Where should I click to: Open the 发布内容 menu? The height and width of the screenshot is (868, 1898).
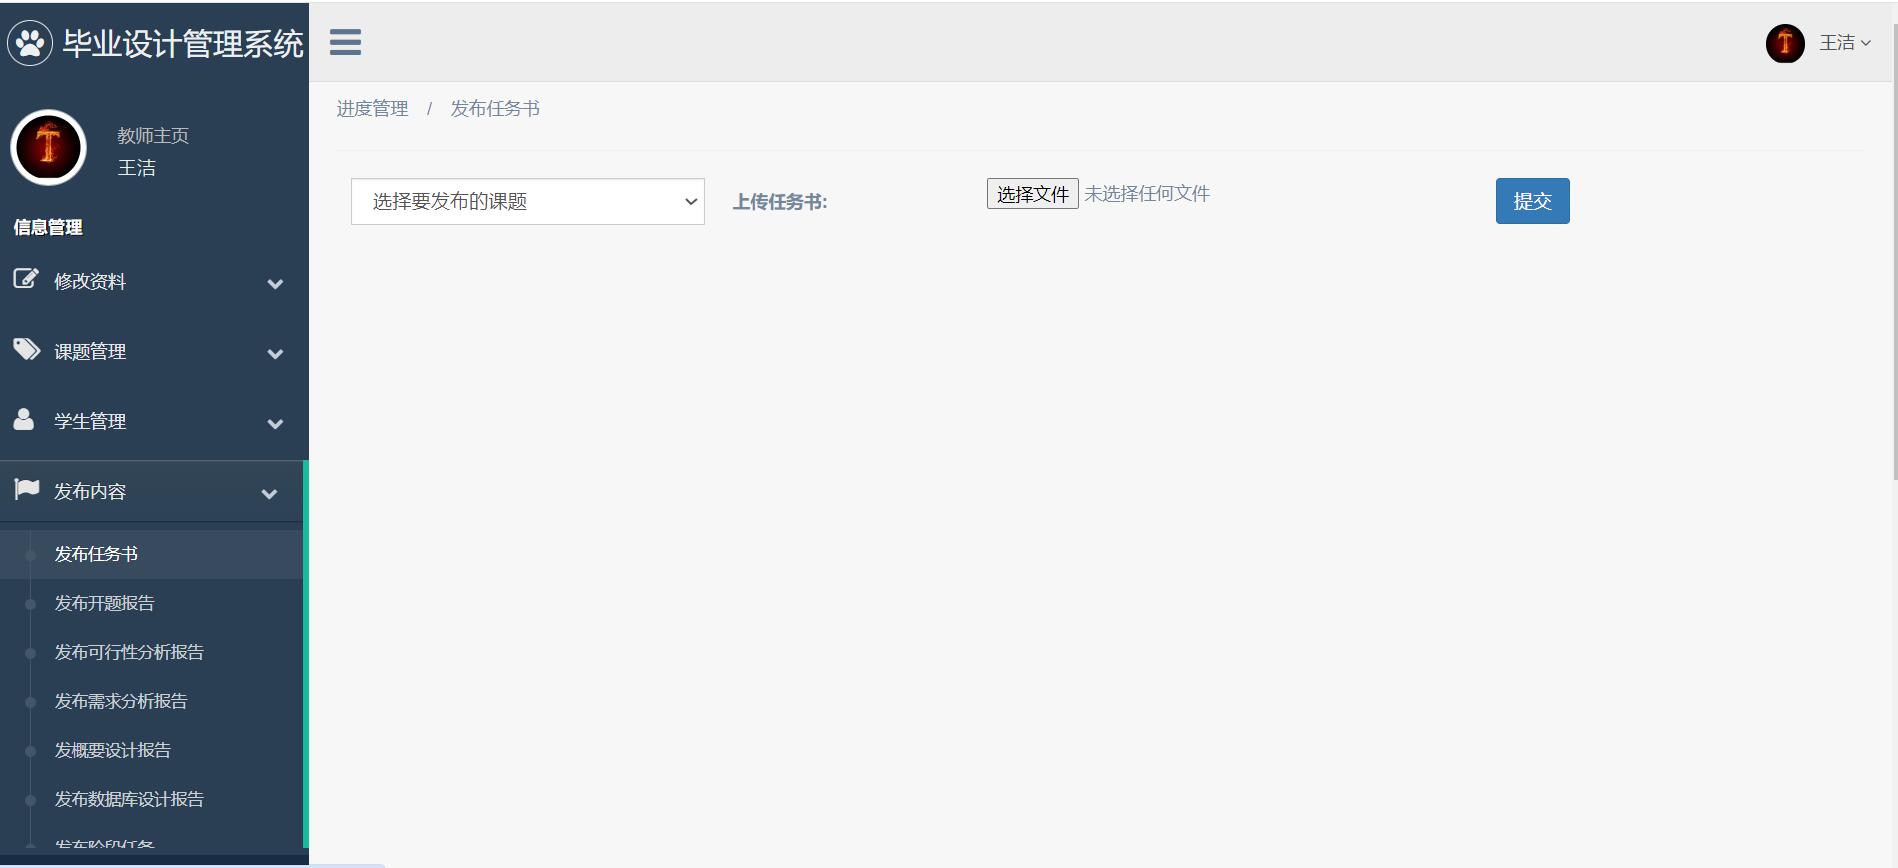152,492
